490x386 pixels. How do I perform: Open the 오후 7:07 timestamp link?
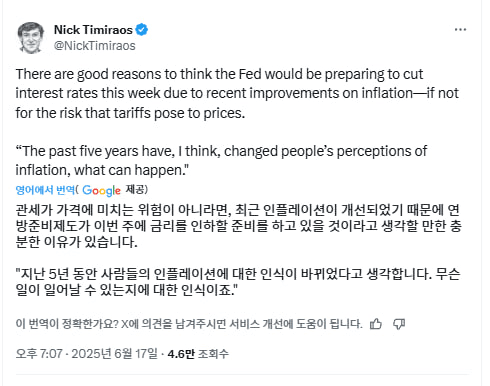pos(39,354)
